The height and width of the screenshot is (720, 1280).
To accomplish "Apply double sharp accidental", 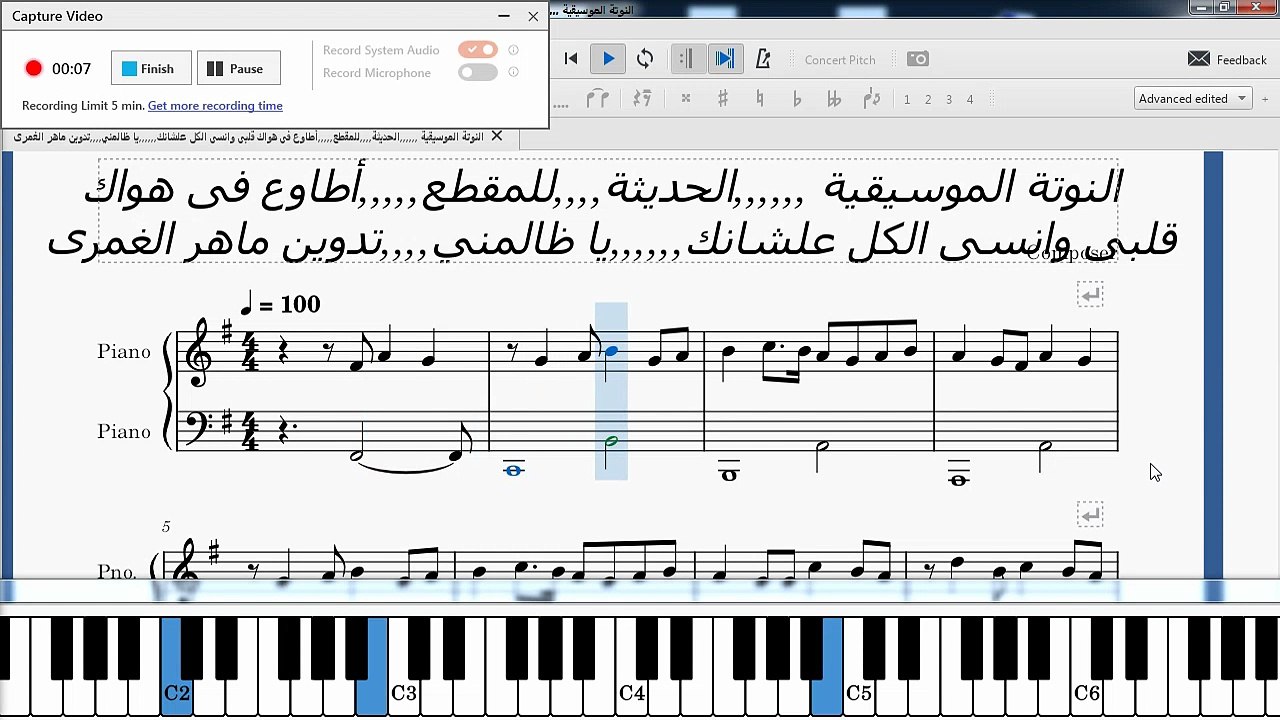I will (x=686, y=98).
